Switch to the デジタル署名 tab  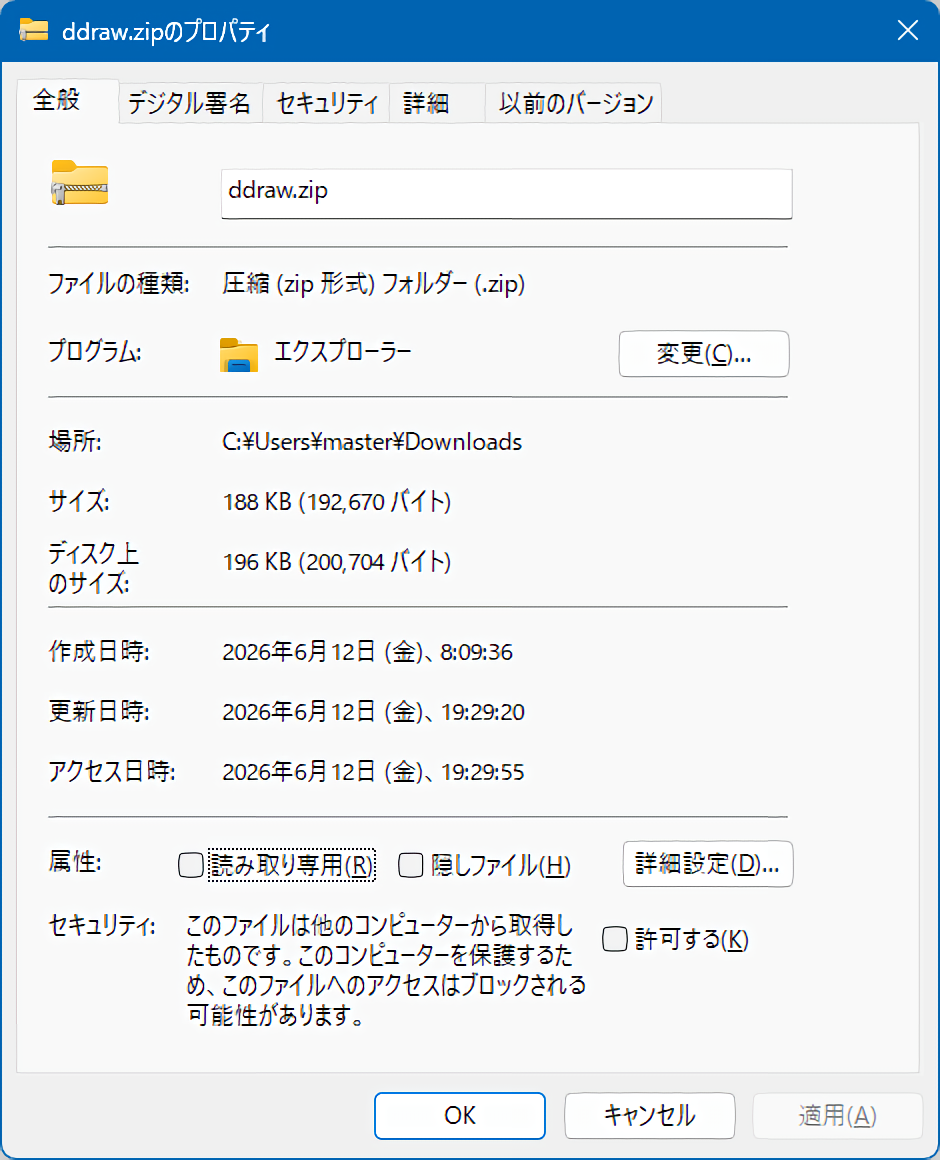point(189,103)
